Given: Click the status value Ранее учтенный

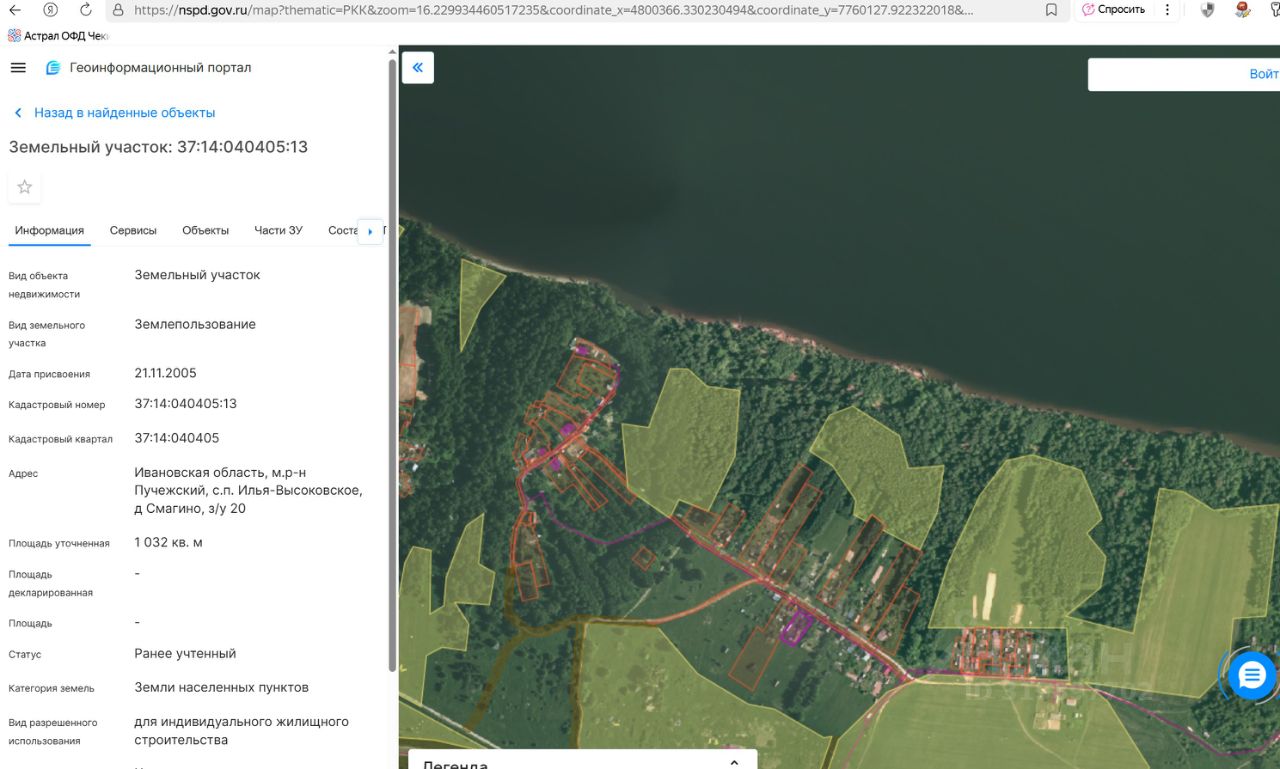Looking at the screenshot, I should pos(185,654).
